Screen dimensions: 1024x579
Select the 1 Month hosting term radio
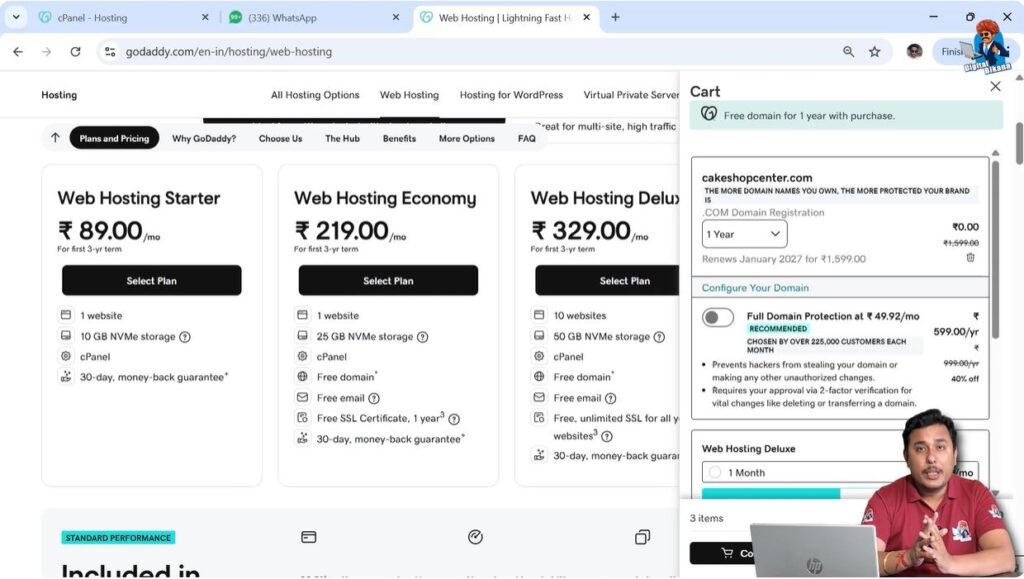click(x=715, y=472)
